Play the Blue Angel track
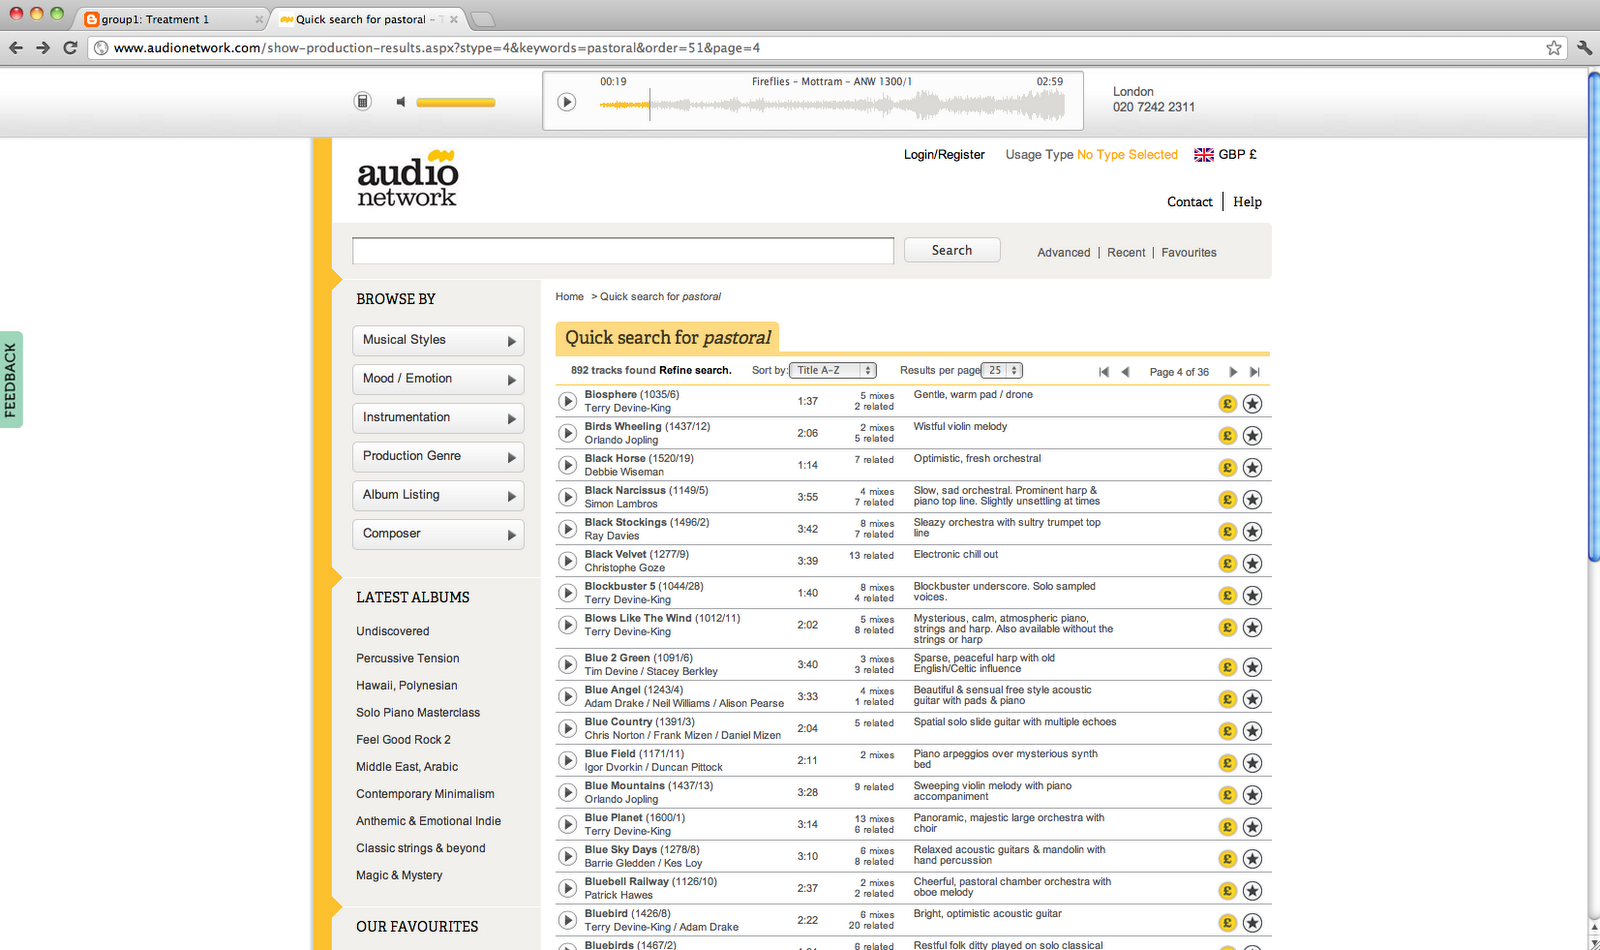This screenshot has width=1600, height=950. point(568,697)
